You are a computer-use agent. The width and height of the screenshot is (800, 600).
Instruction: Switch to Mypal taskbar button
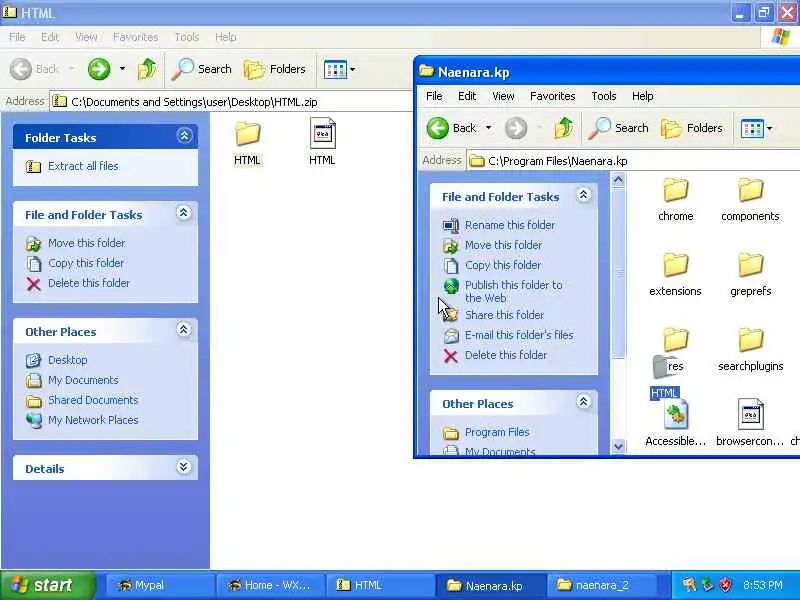pyautogui.click(x=159, y=585)
